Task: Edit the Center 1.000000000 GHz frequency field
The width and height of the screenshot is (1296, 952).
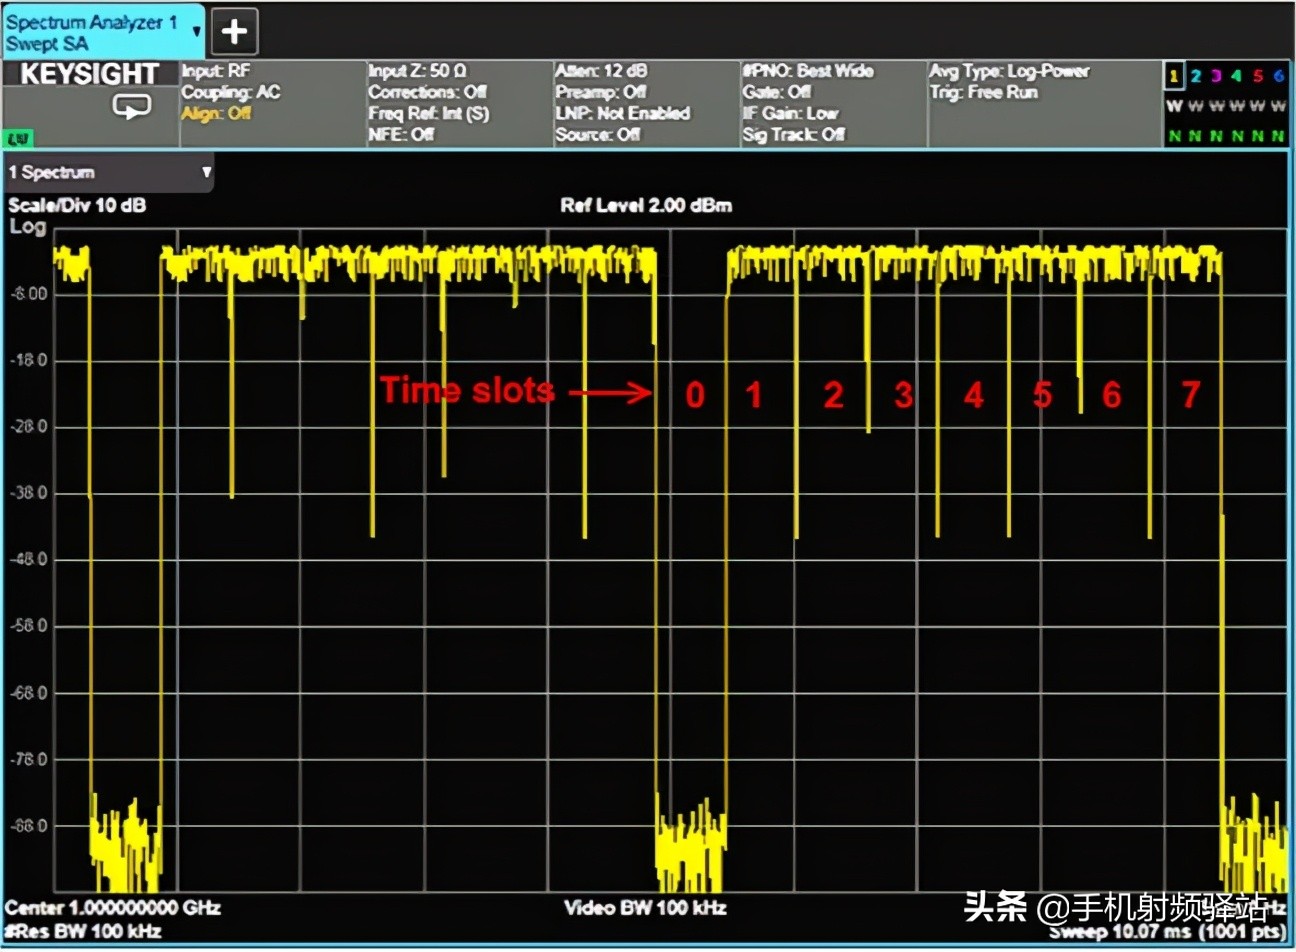Action: click(x=113, y=908)
